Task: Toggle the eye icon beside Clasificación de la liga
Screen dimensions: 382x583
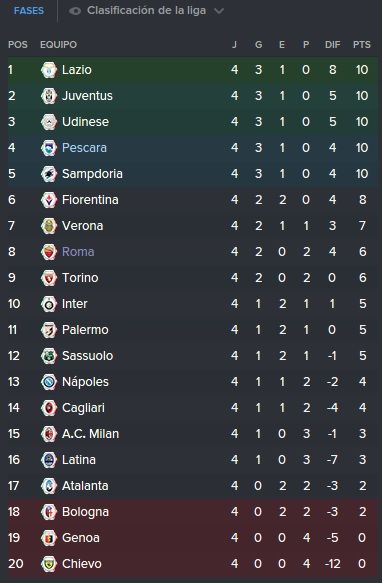Action: (75, 11)
